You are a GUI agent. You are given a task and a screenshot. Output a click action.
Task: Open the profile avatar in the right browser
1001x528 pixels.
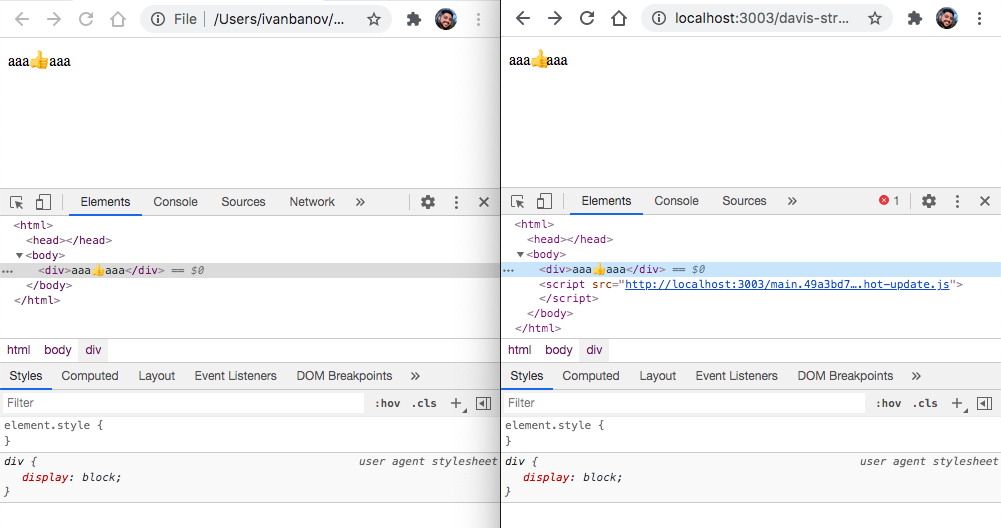pos(947,18)
